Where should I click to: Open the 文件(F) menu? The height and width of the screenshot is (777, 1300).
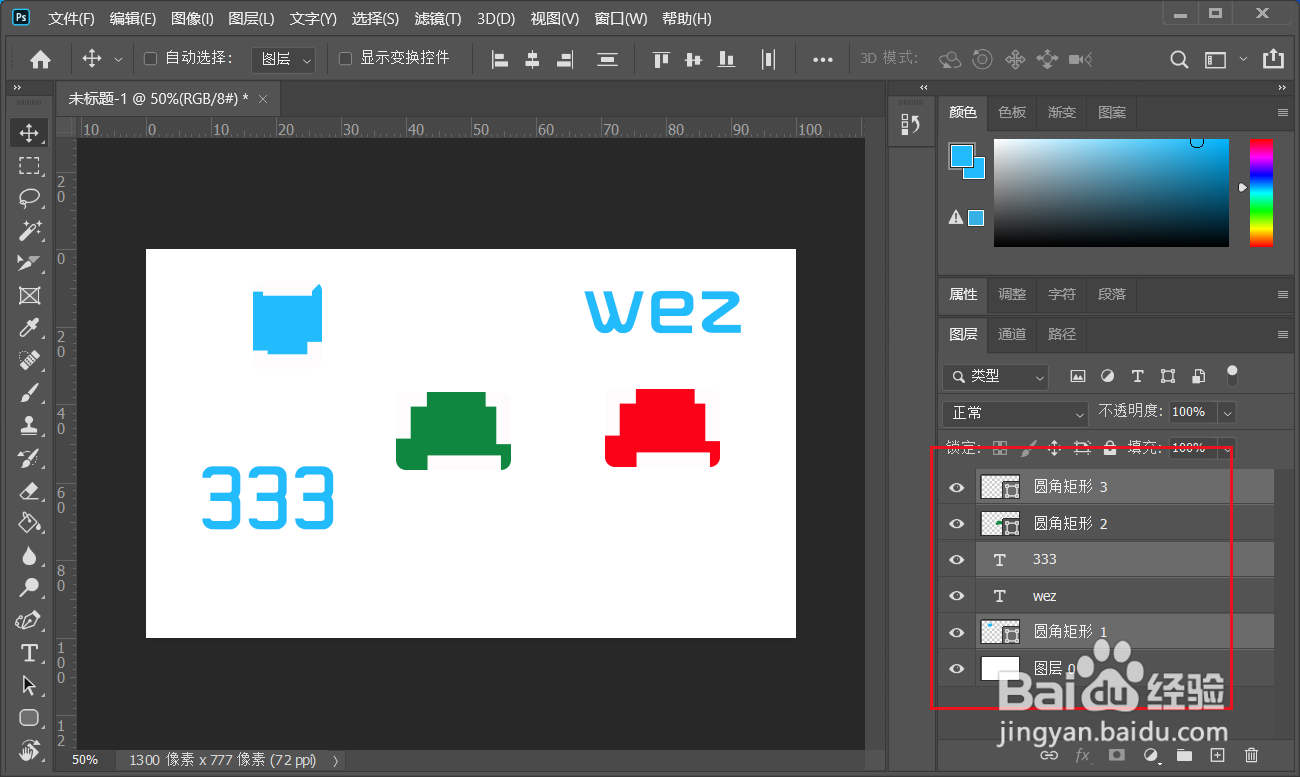(x=72, y=19)
